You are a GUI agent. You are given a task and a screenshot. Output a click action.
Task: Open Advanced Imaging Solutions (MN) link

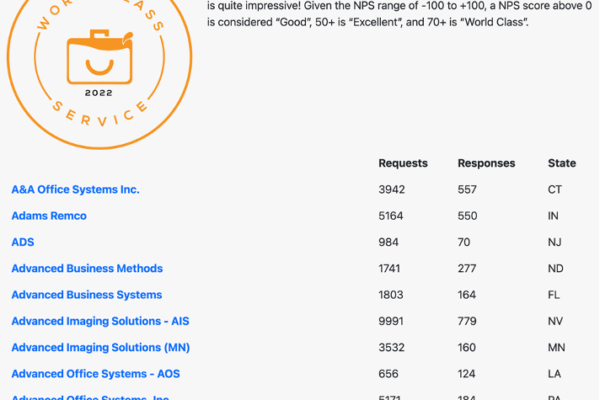(x=100, y=347)
